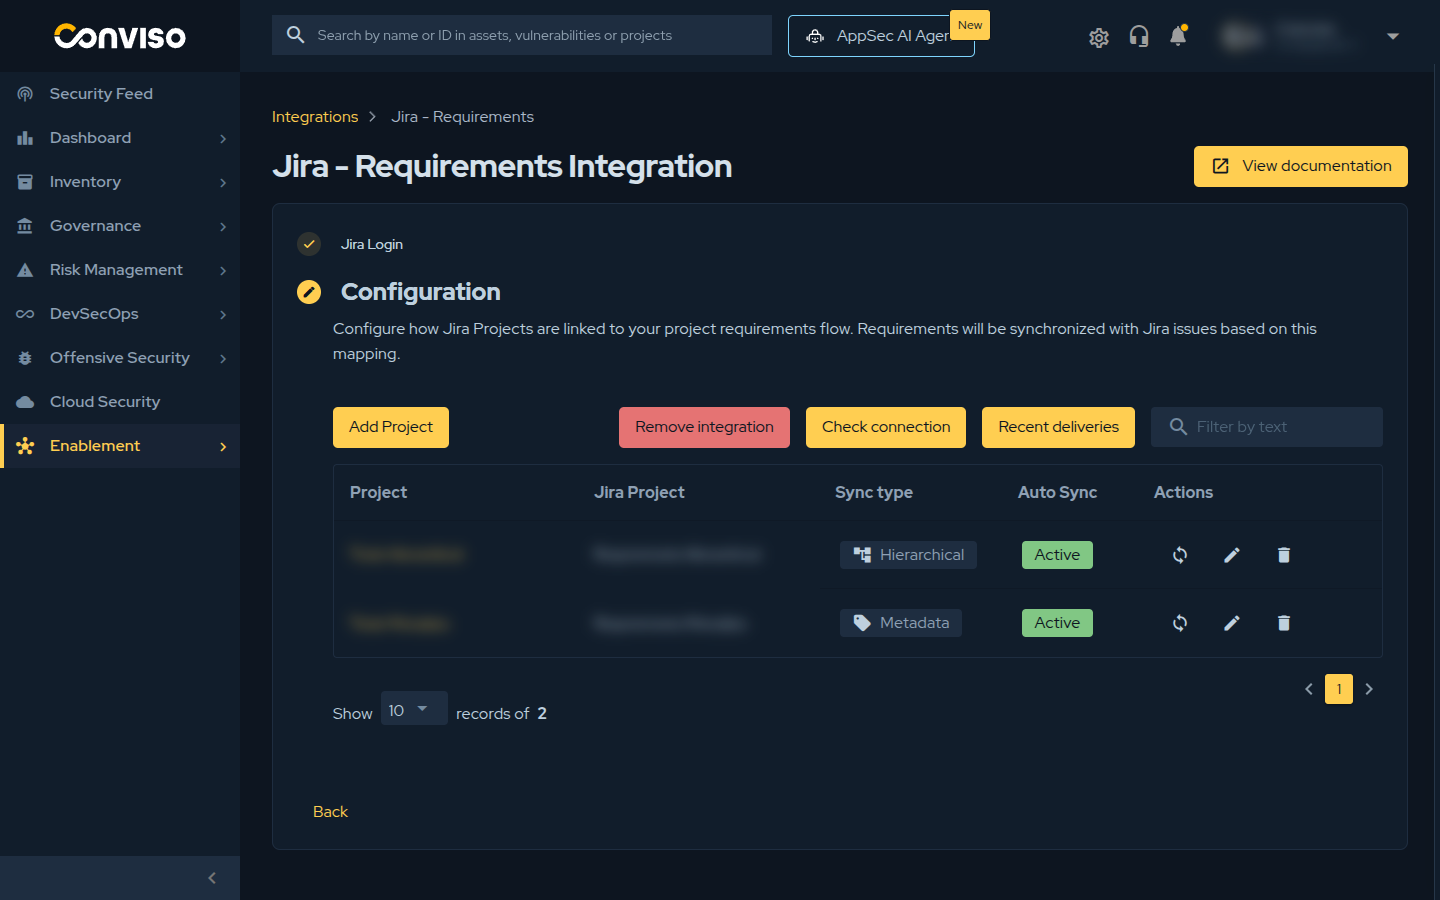Open View documentation
The image size is (1440, 900).
click(1301, 166)
